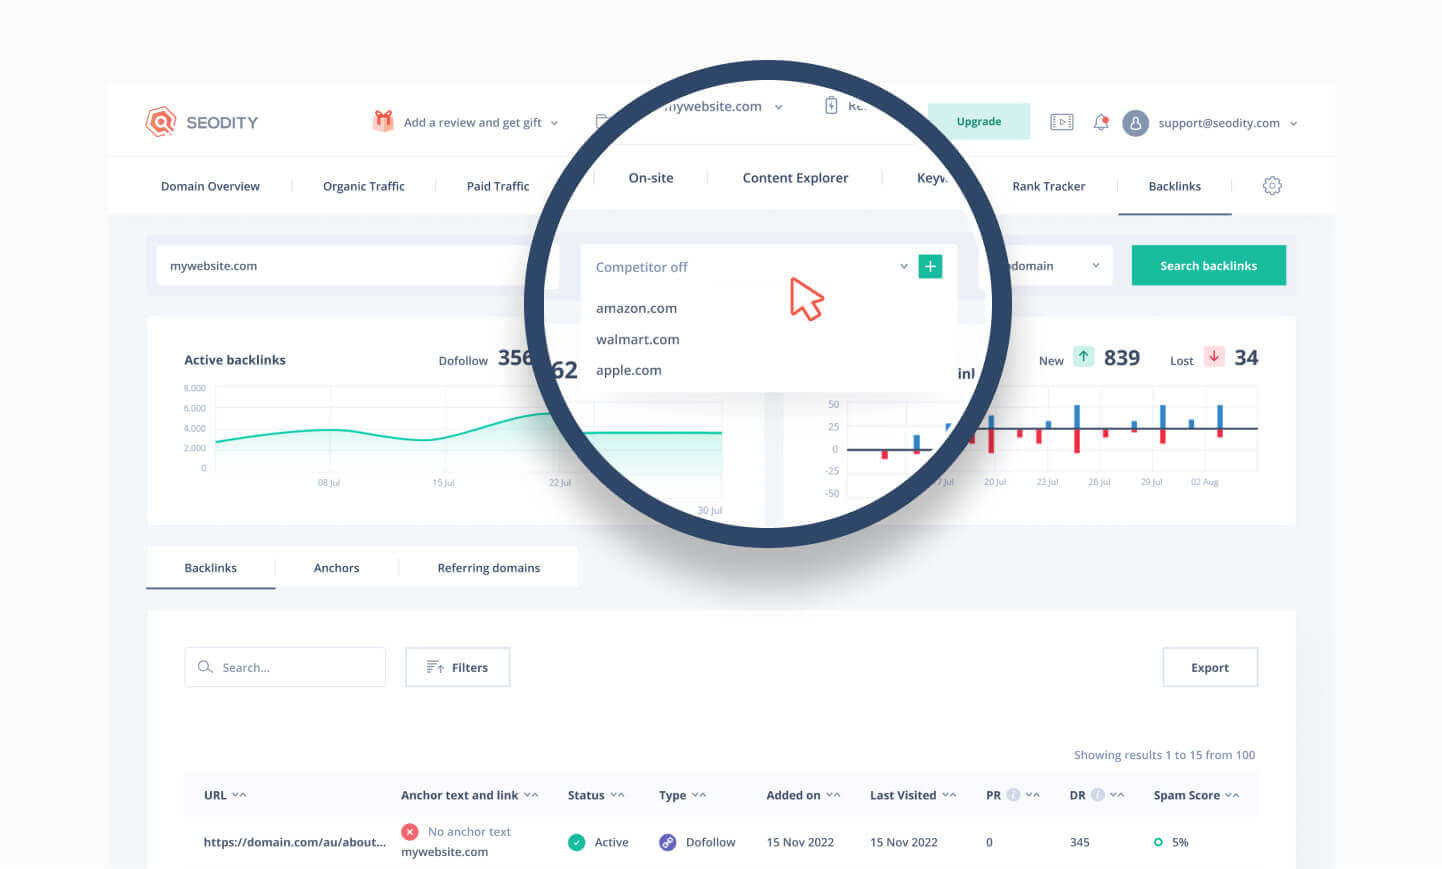This screenshot has width=1442, height=869.
Task: Open Rank Tracker tab
Action: tap(1048, 186)
